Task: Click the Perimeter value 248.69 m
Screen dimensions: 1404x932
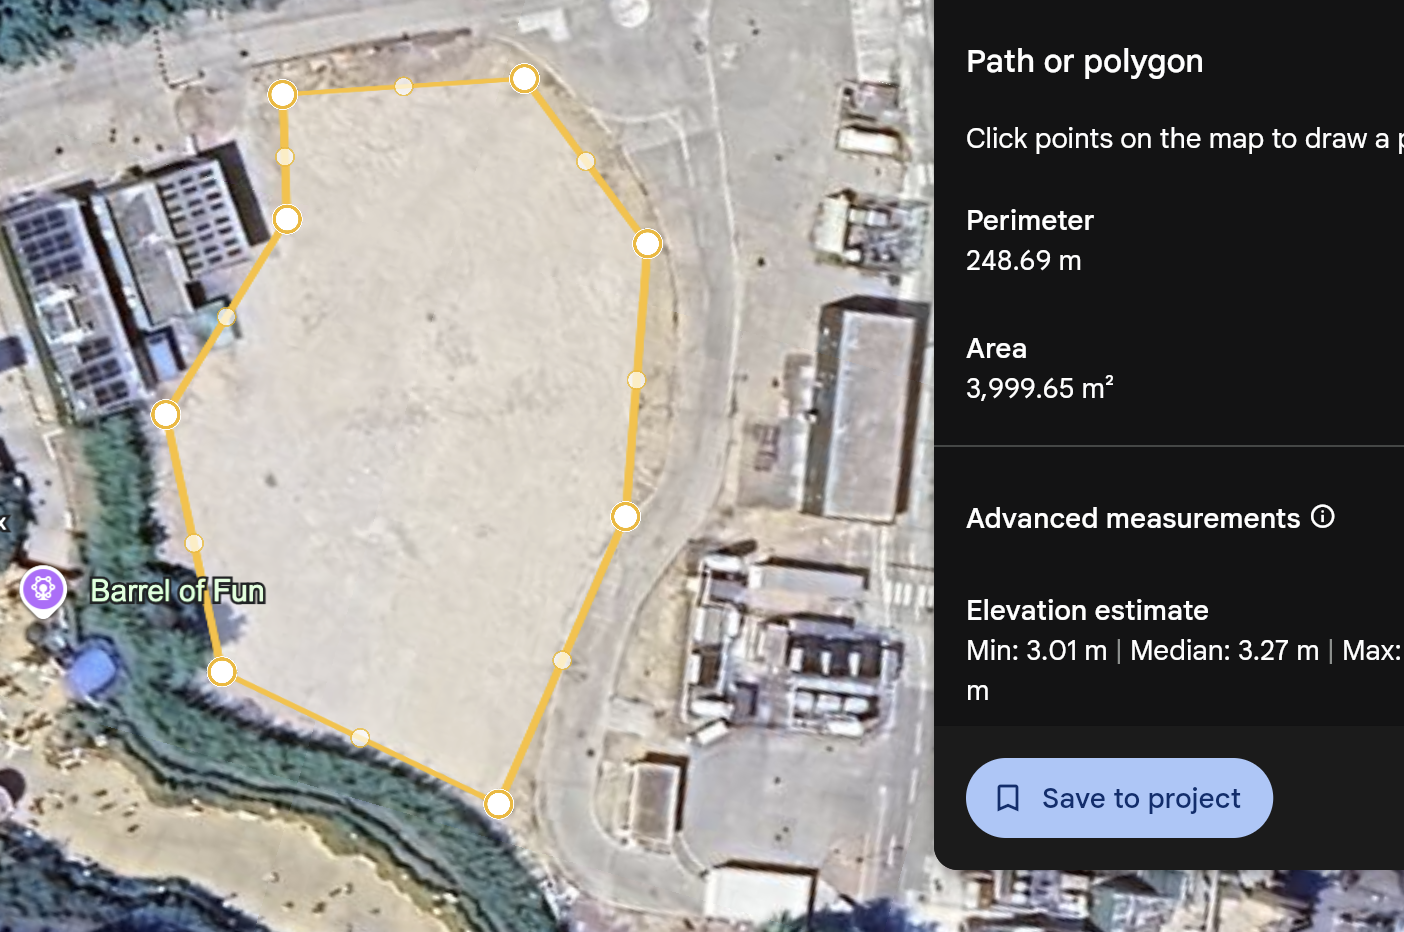Action: tap(1023, 261)
